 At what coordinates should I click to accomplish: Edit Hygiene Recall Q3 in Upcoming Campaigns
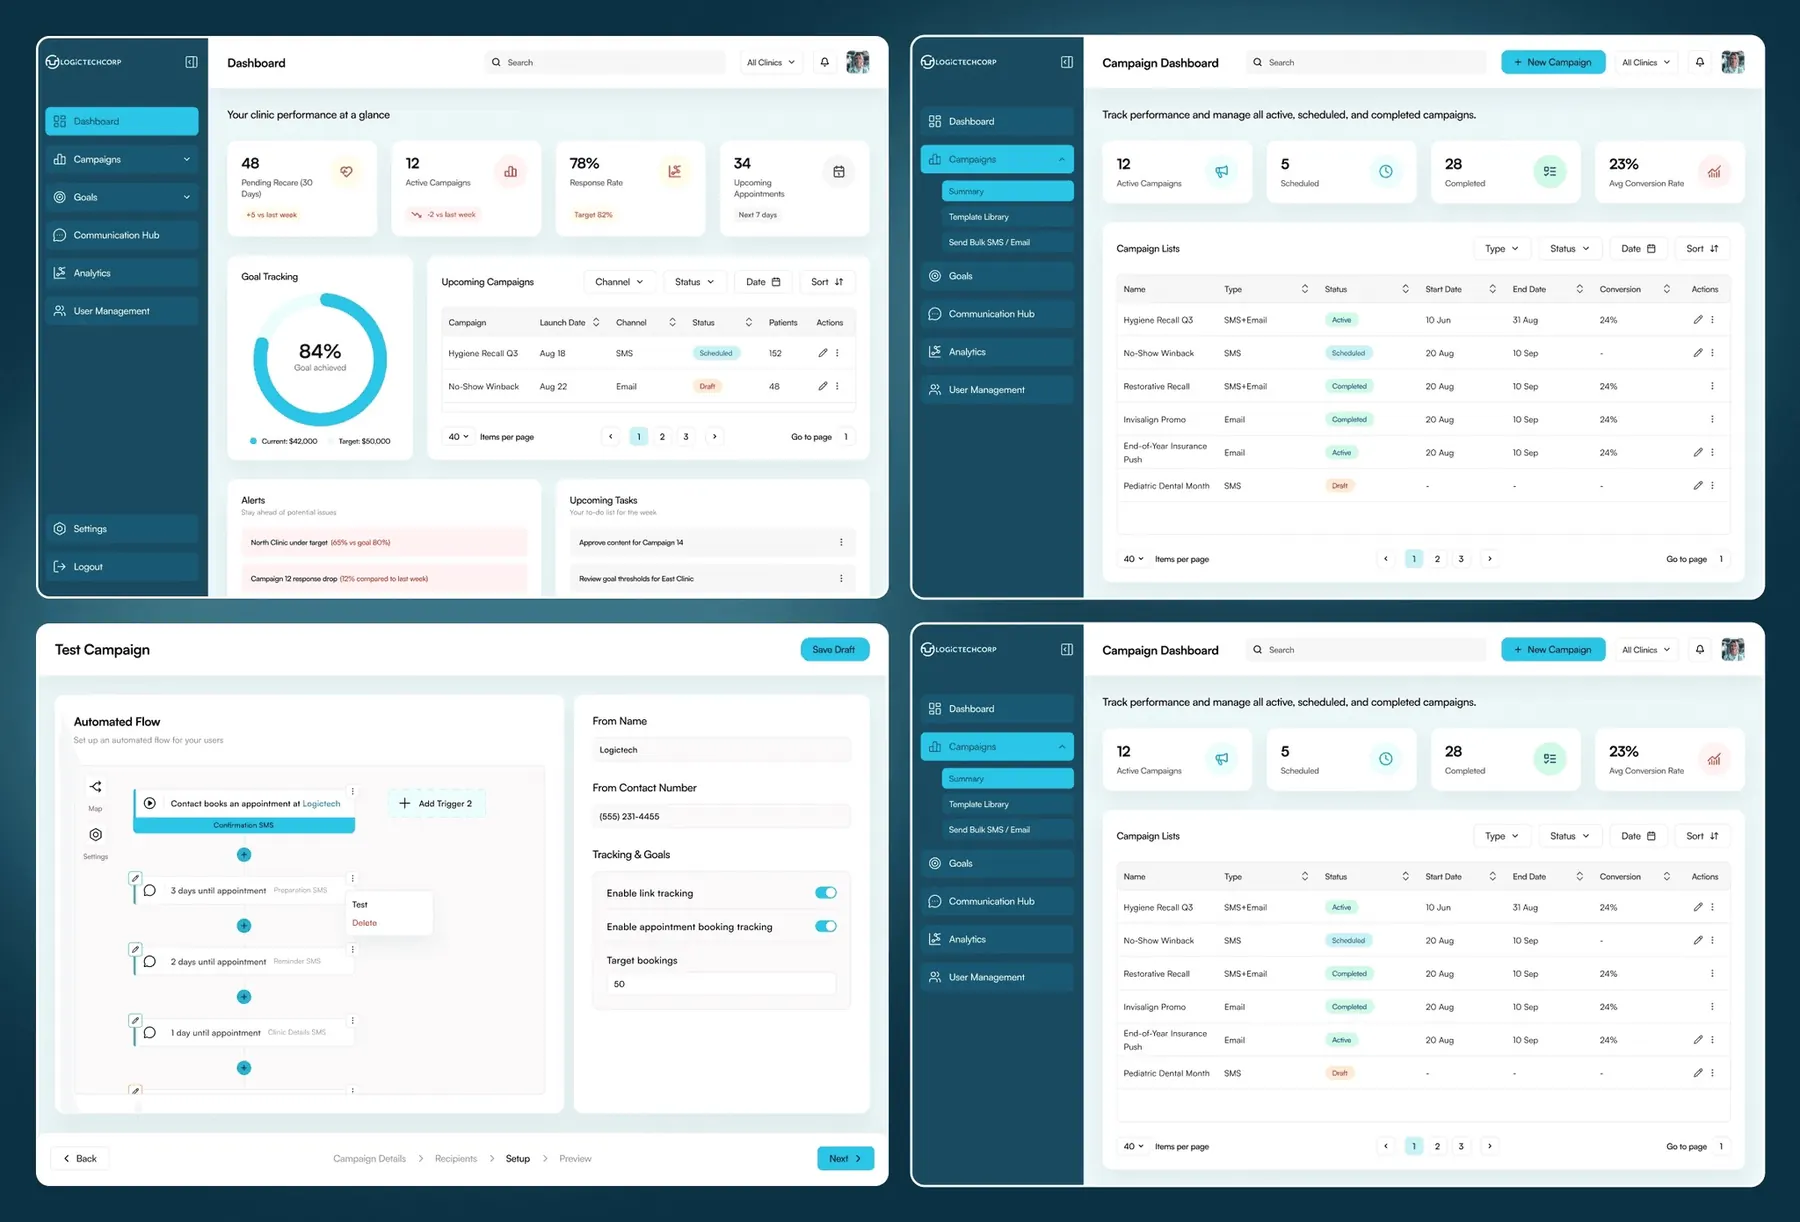pos(823,353)
